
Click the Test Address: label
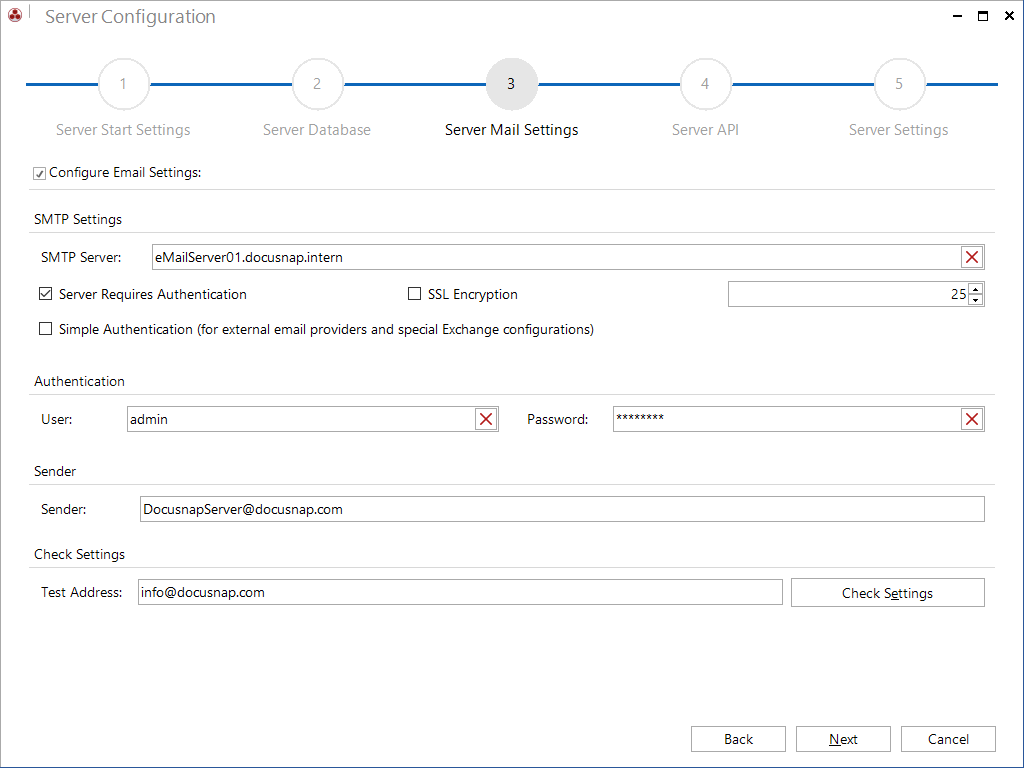(82, 592)
